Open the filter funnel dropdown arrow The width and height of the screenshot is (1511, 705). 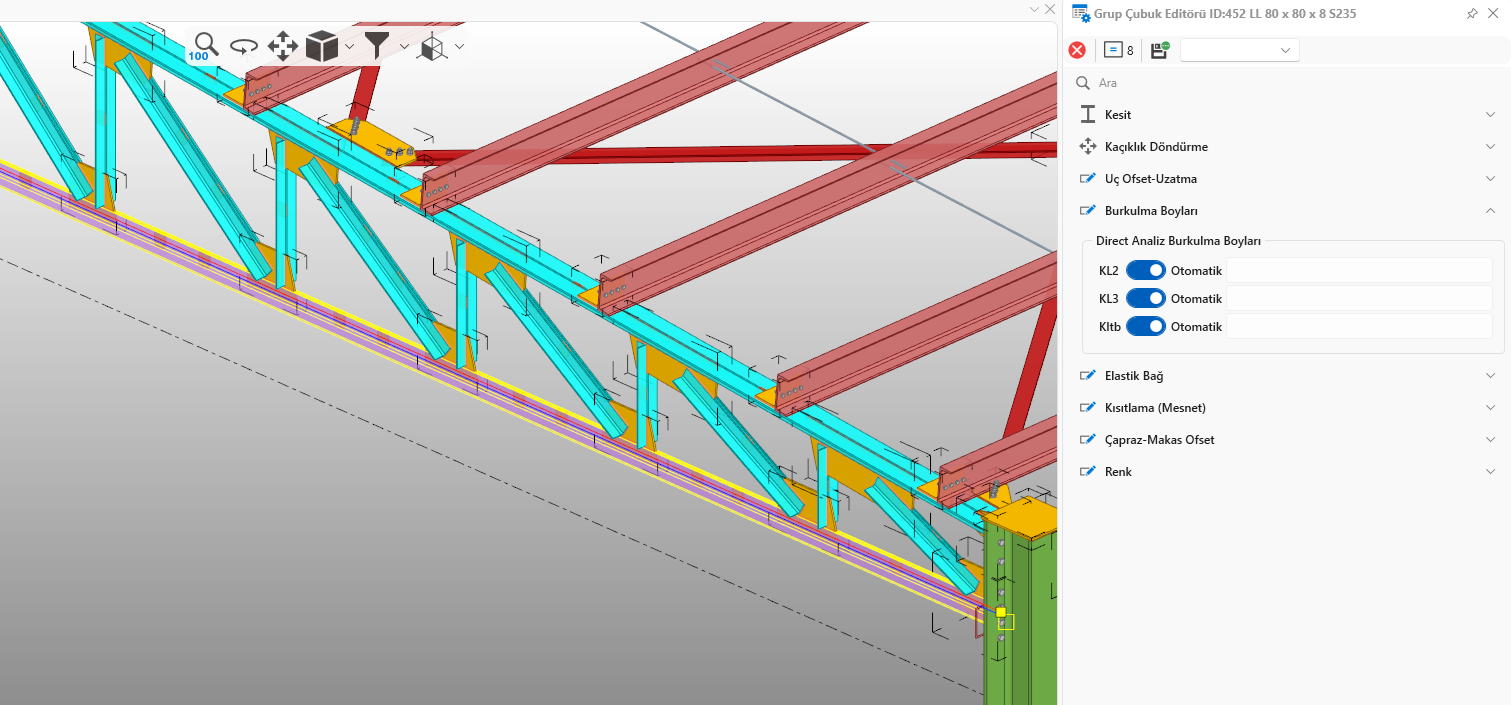point(404,46)
